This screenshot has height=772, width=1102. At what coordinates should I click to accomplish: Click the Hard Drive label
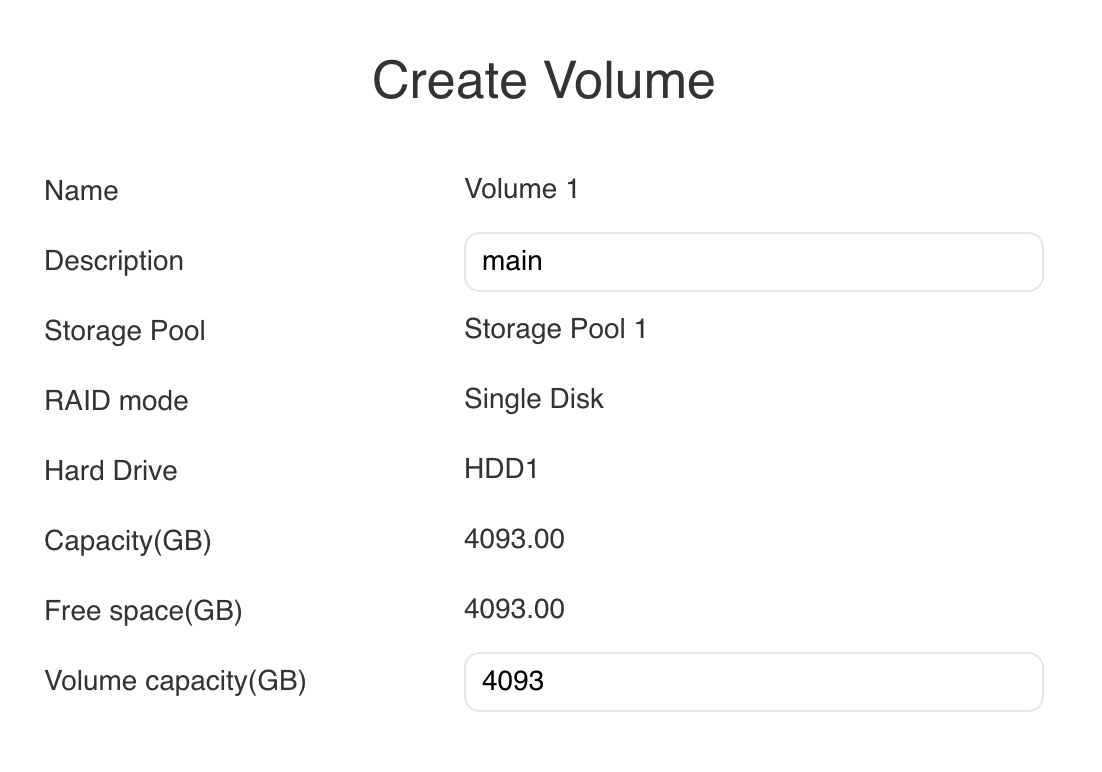point(110,470)
